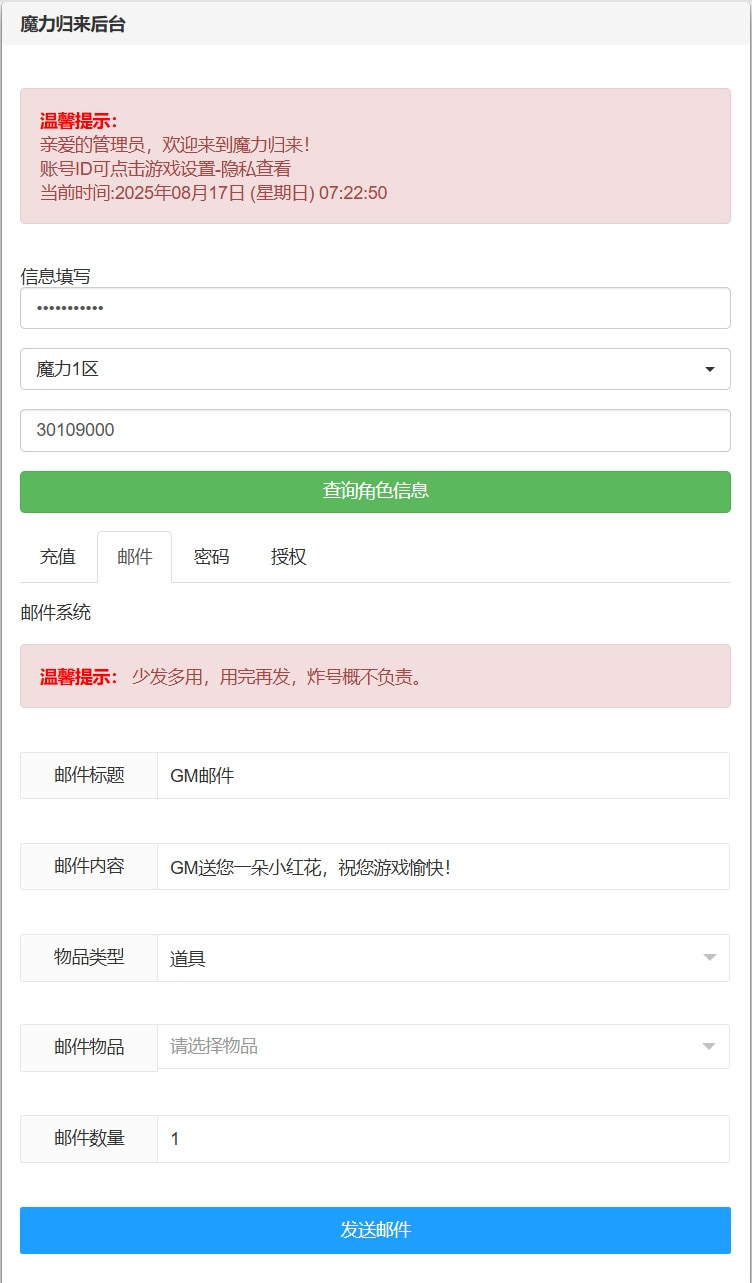Open the 密码 tab
This screenshot has width=752, height=1283.
(211, 557)
